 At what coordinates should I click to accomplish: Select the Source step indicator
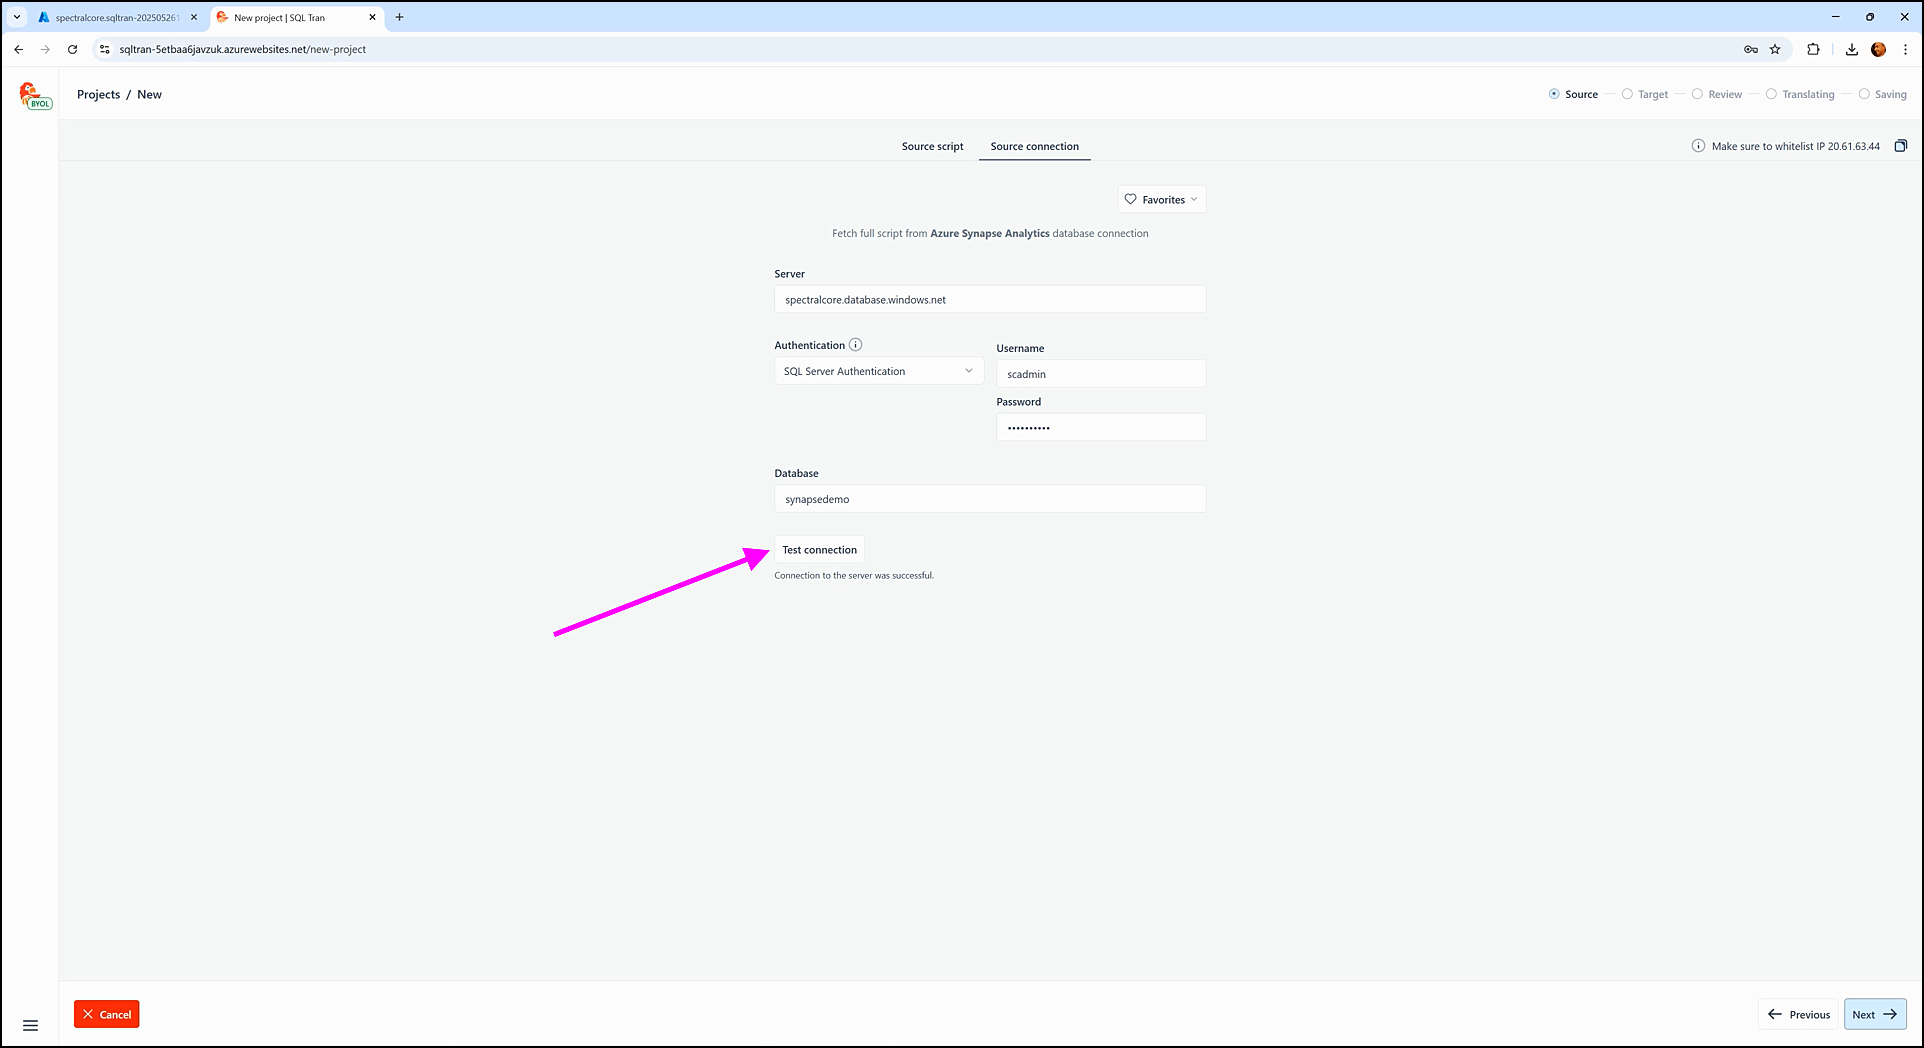pos(1573,94)
